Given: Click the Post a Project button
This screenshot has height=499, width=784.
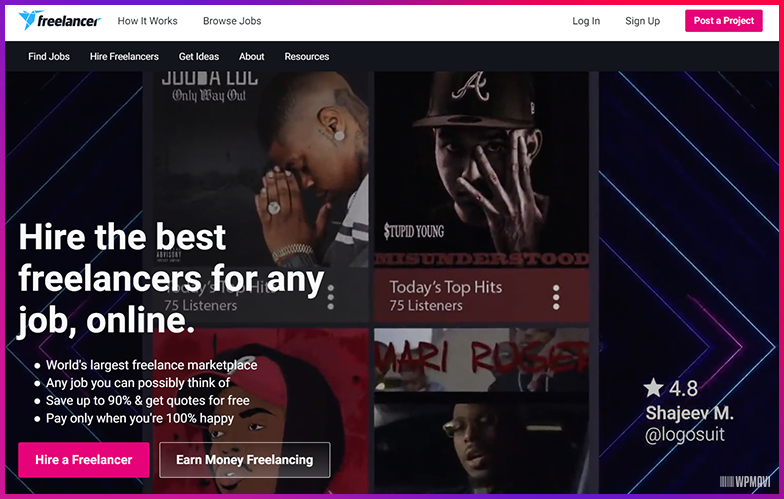Looking at the screenshot, I should (x=724, y=20).
